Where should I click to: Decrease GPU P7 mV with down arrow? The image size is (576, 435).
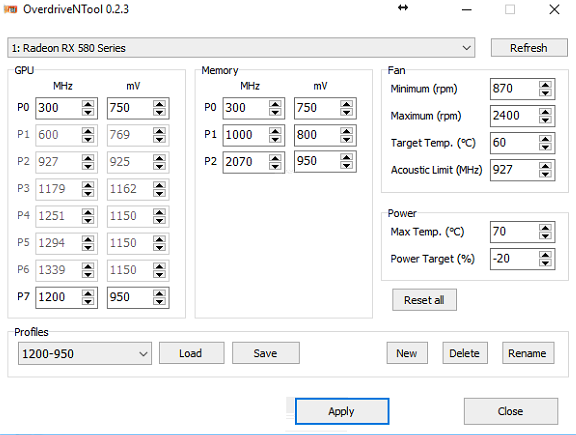click(159, 301)
